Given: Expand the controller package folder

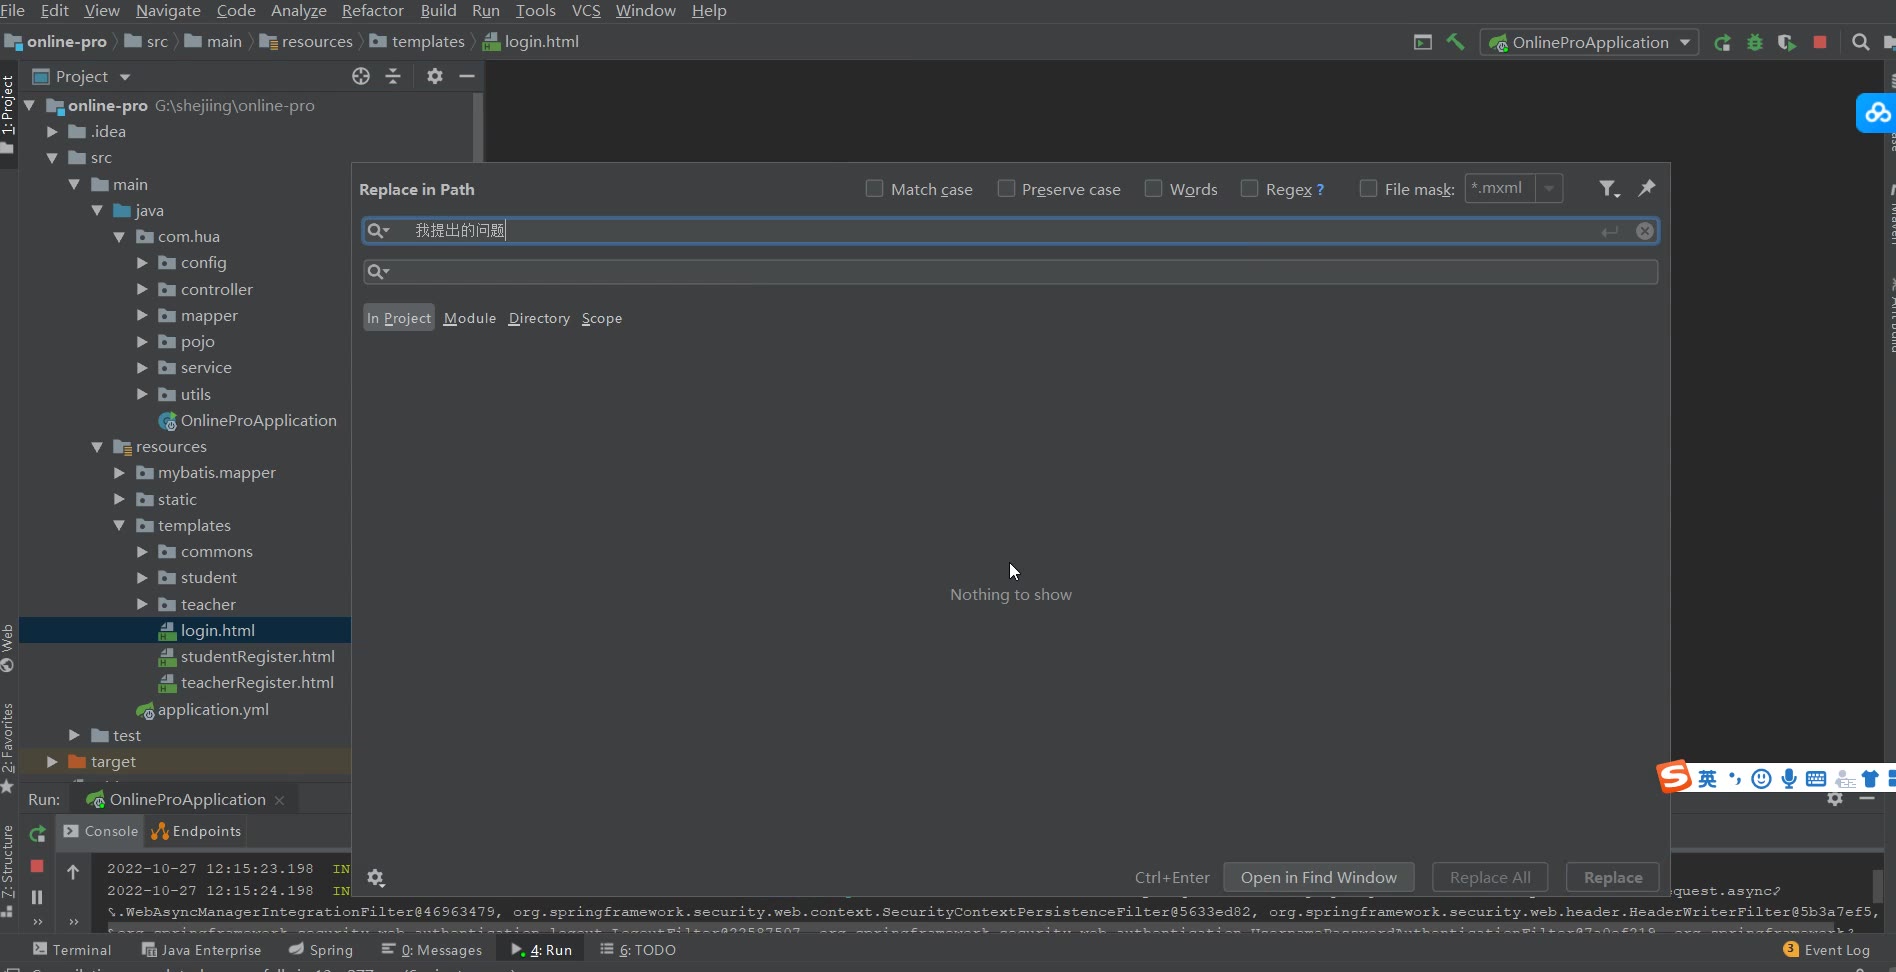Looking at the screenshot, I should pyautogui.click(x=142, y=289).
